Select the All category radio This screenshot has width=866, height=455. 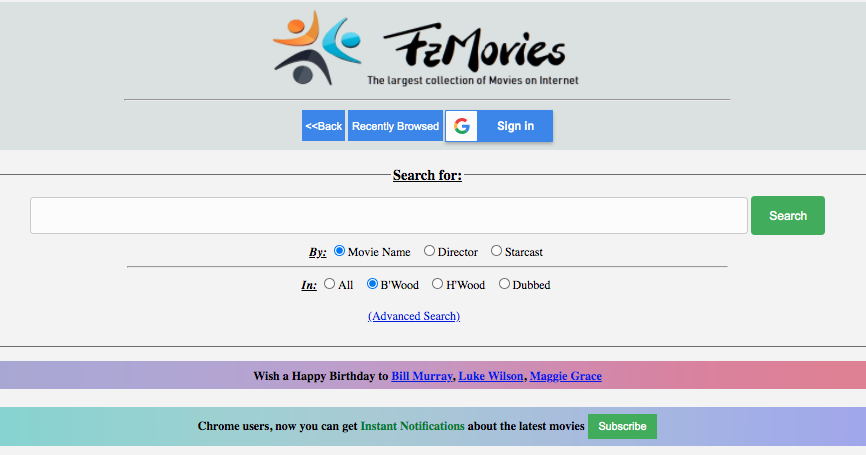click(329, 284)
